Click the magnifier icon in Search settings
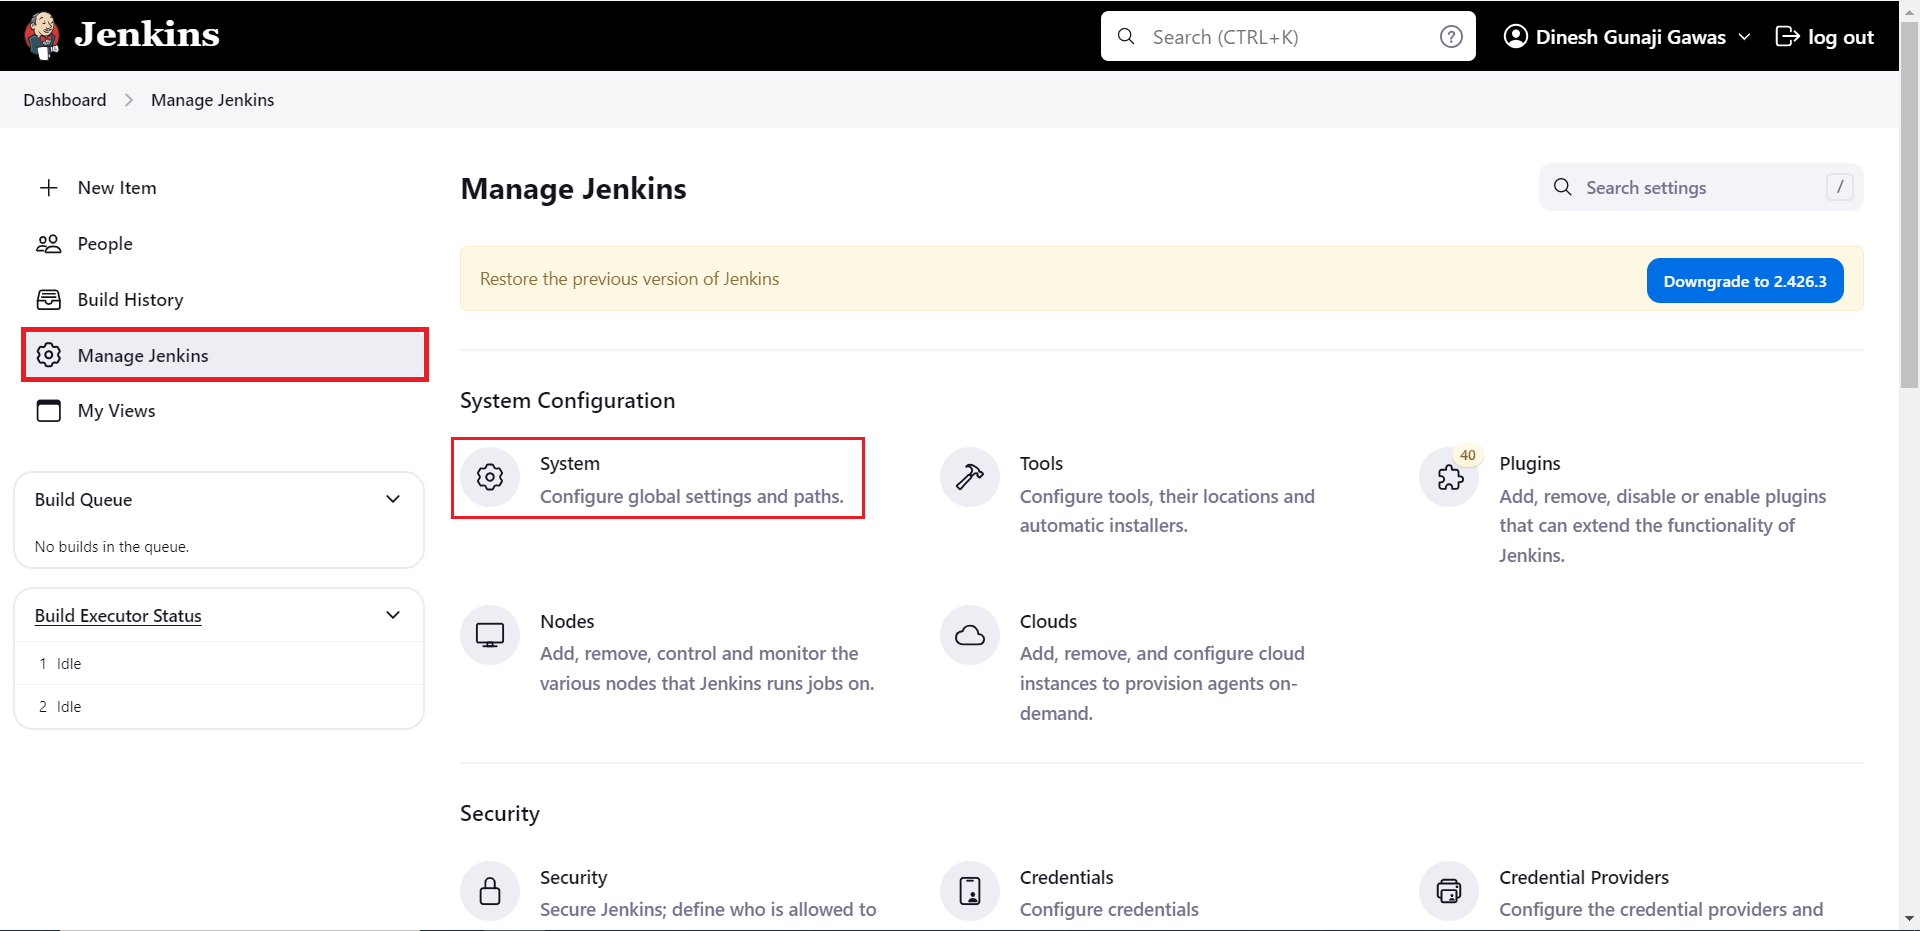 point(1562,187)
